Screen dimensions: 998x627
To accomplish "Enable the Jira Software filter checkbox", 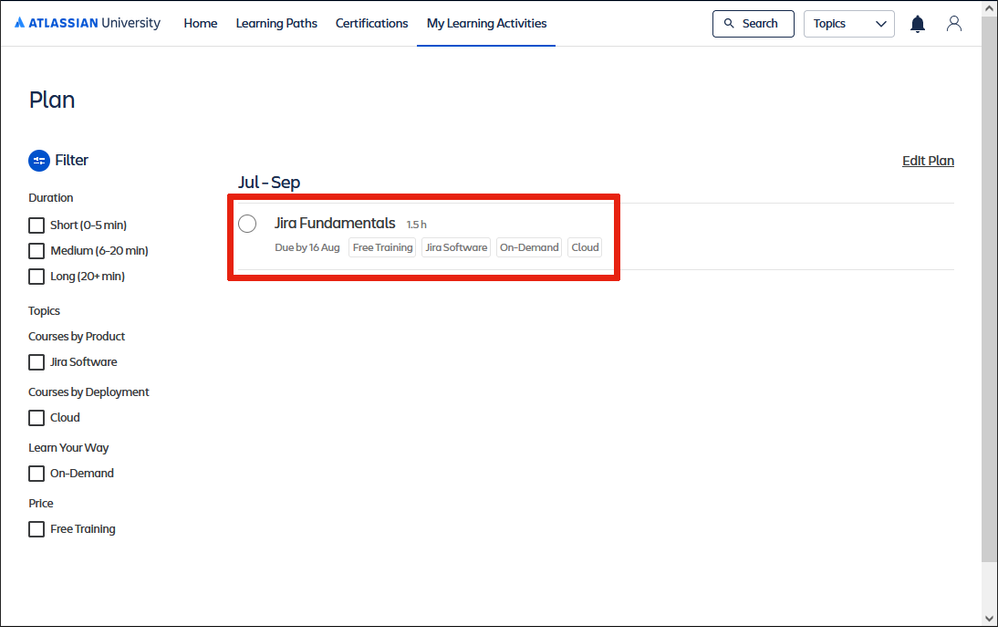I will tap(36, 362).
